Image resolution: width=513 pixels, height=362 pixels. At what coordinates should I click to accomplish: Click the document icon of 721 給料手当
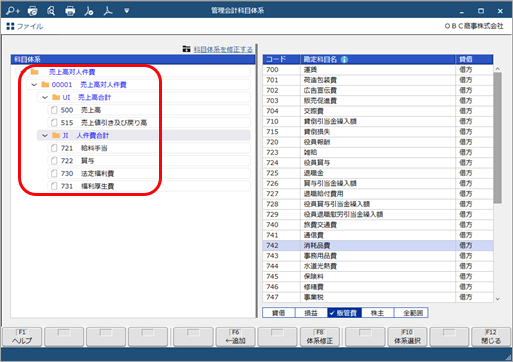[x=54, y=148]
